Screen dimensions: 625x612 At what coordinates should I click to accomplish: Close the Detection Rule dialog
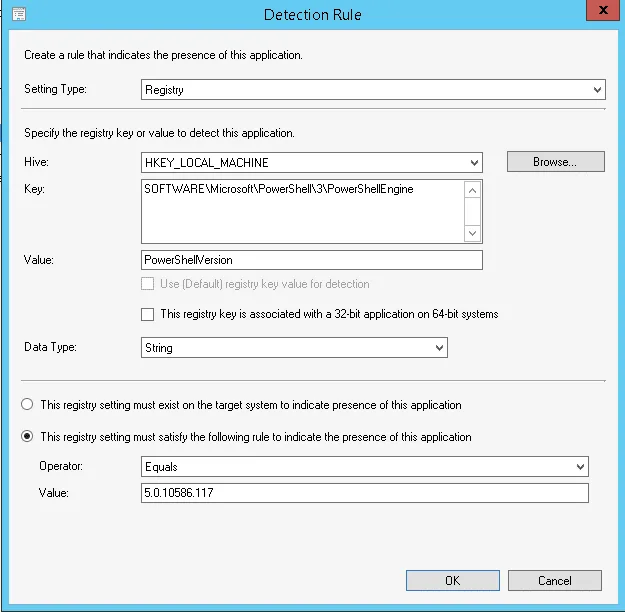click(603, 10)
